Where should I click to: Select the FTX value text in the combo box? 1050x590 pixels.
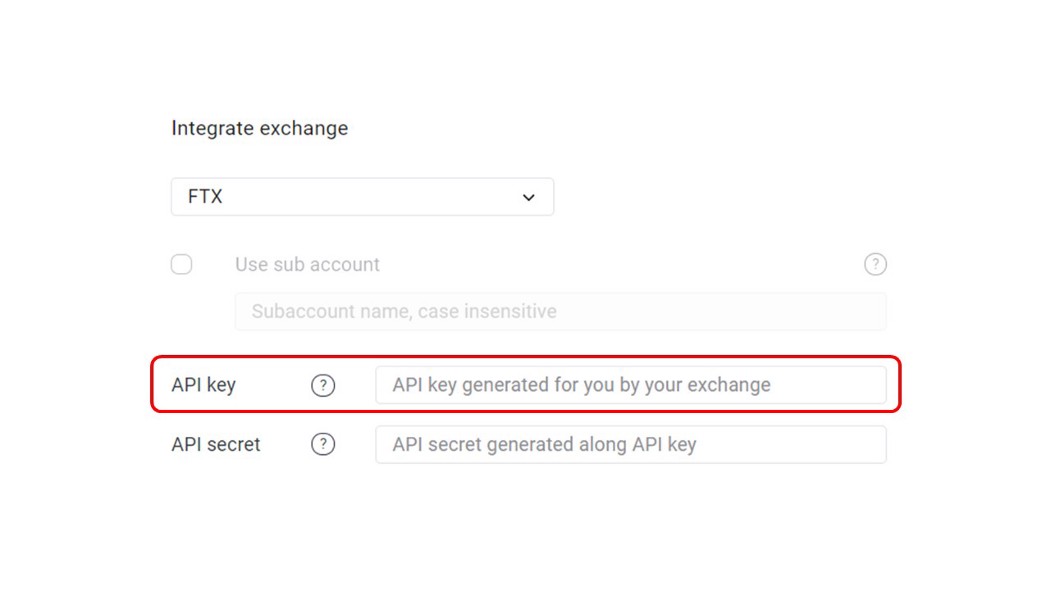[205, 197]
